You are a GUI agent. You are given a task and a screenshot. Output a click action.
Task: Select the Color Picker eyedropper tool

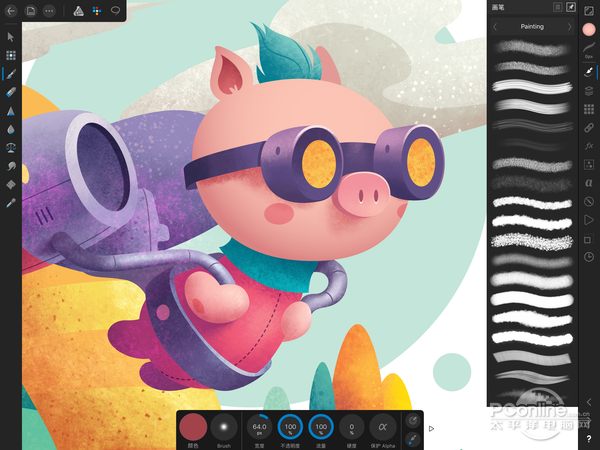[11, 203]
